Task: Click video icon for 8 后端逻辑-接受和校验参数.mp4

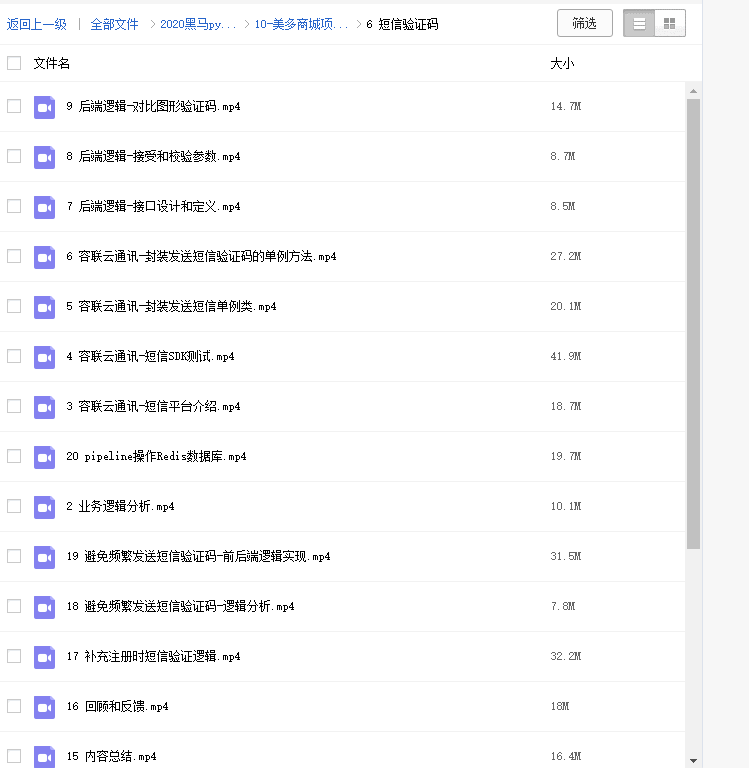Action: 44,157
